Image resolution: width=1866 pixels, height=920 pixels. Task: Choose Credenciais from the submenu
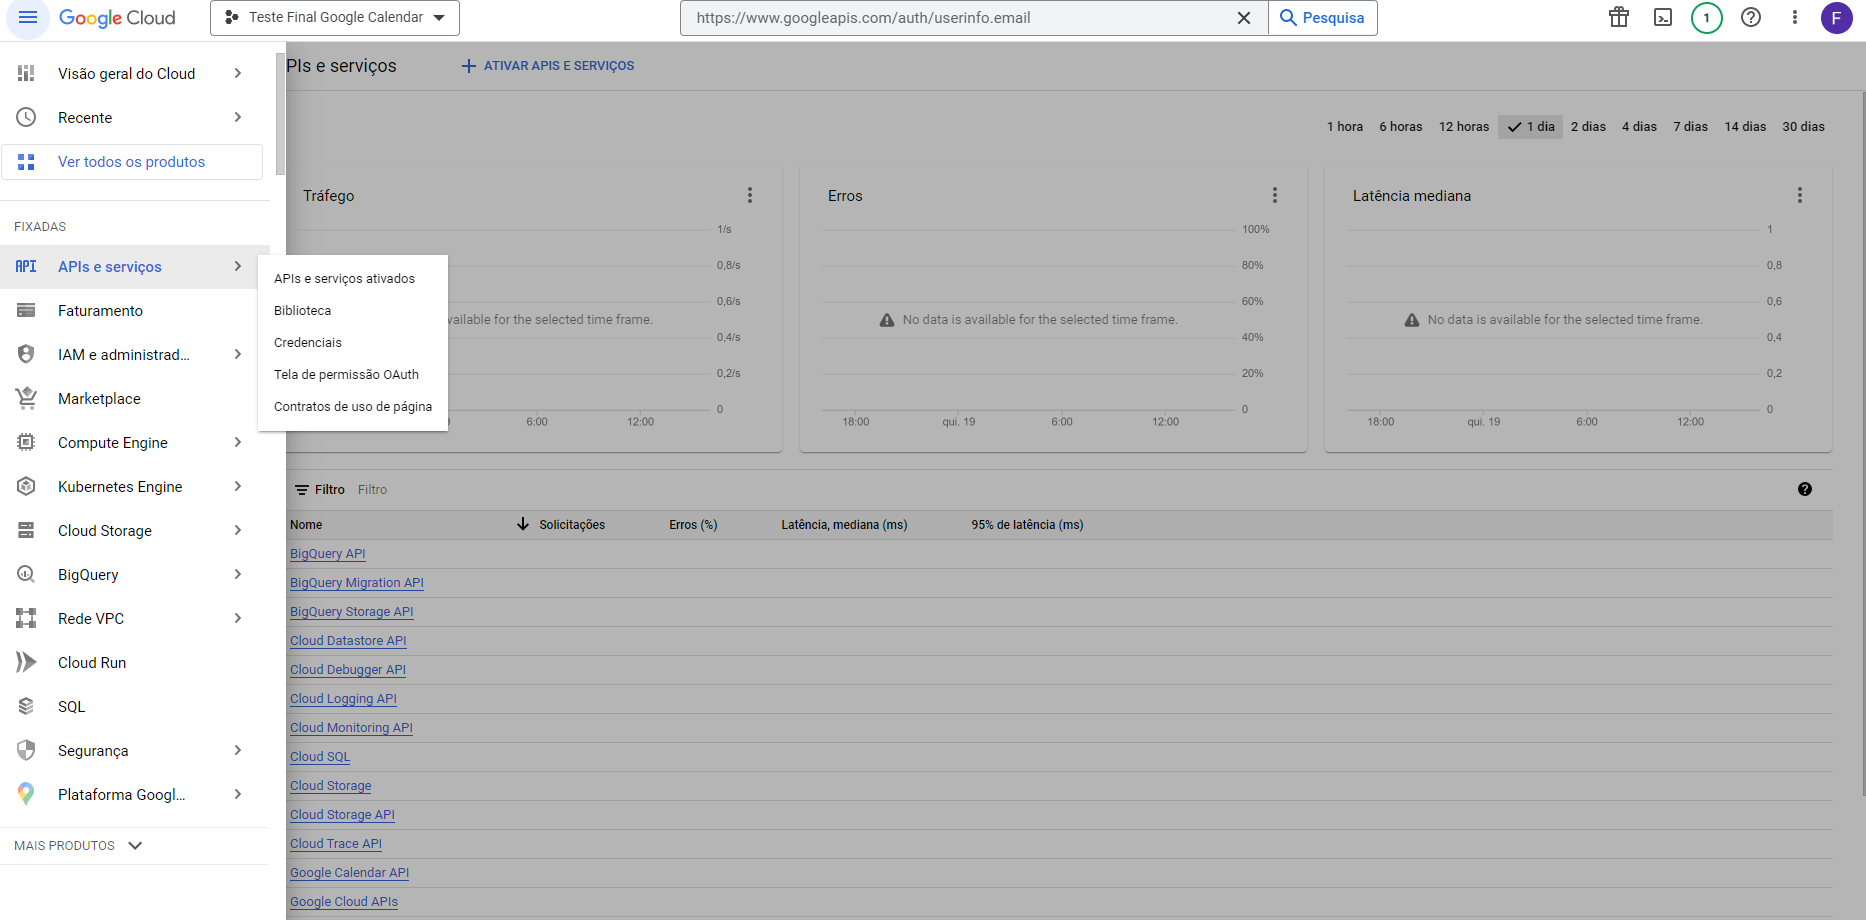pyautogui.click(x=308, y=343)
